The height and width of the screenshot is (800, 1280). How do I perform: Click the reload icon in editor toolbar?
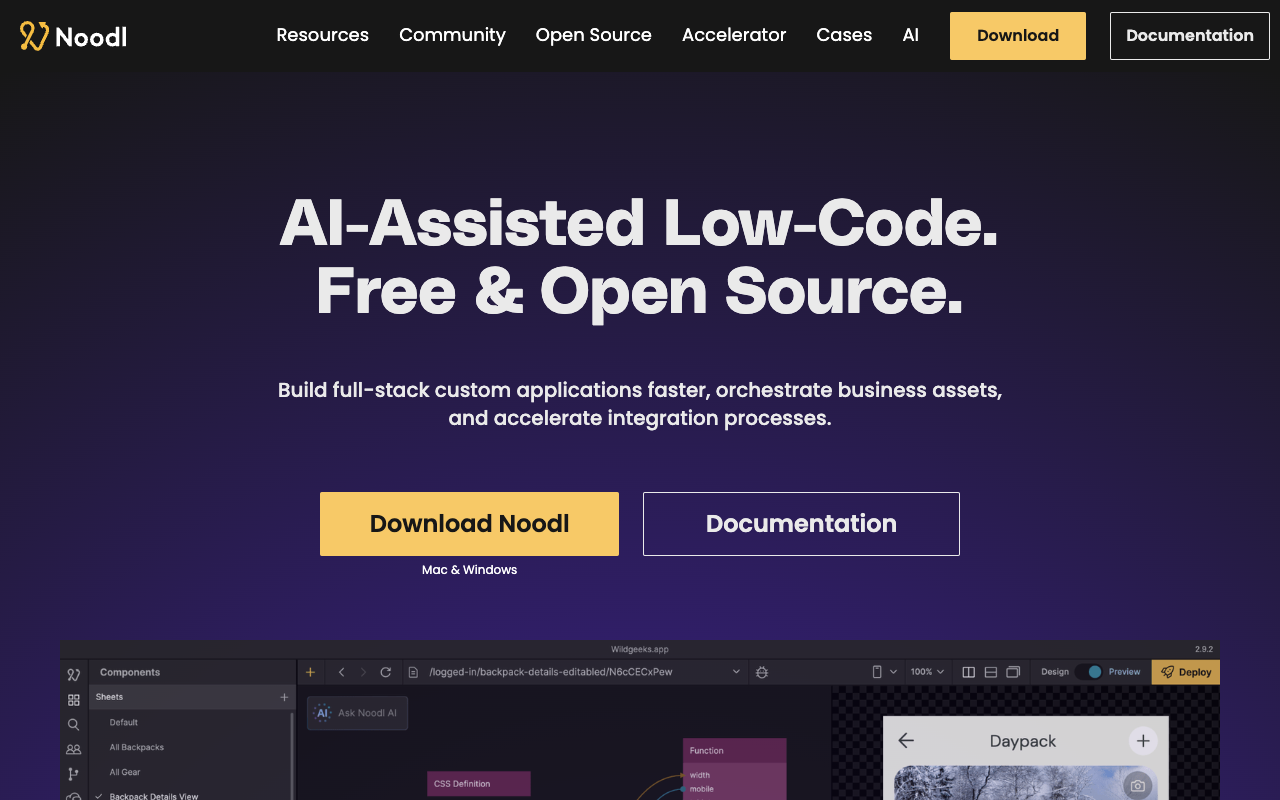pyautogui.click(x=386, y=672)
